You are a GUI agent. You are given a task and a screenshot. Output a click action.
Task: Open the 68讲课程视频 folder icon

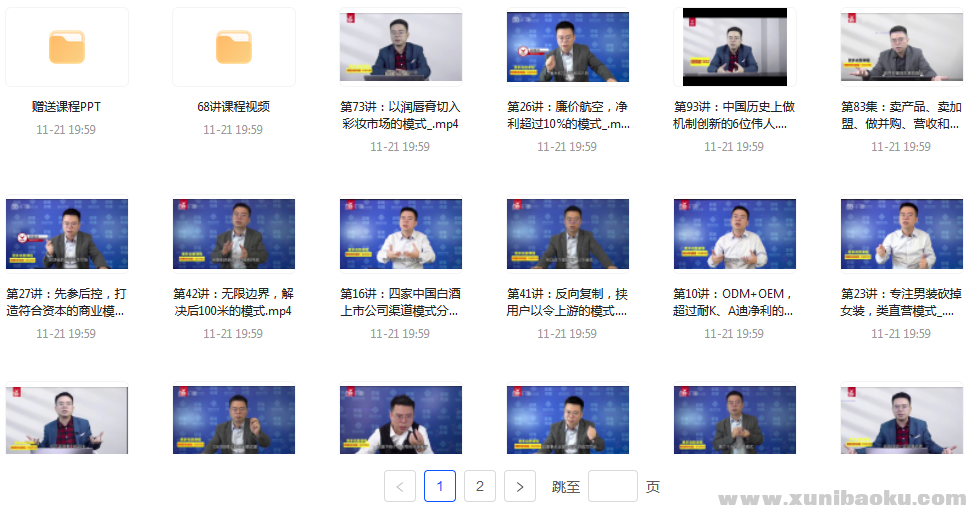click(234, 47)
